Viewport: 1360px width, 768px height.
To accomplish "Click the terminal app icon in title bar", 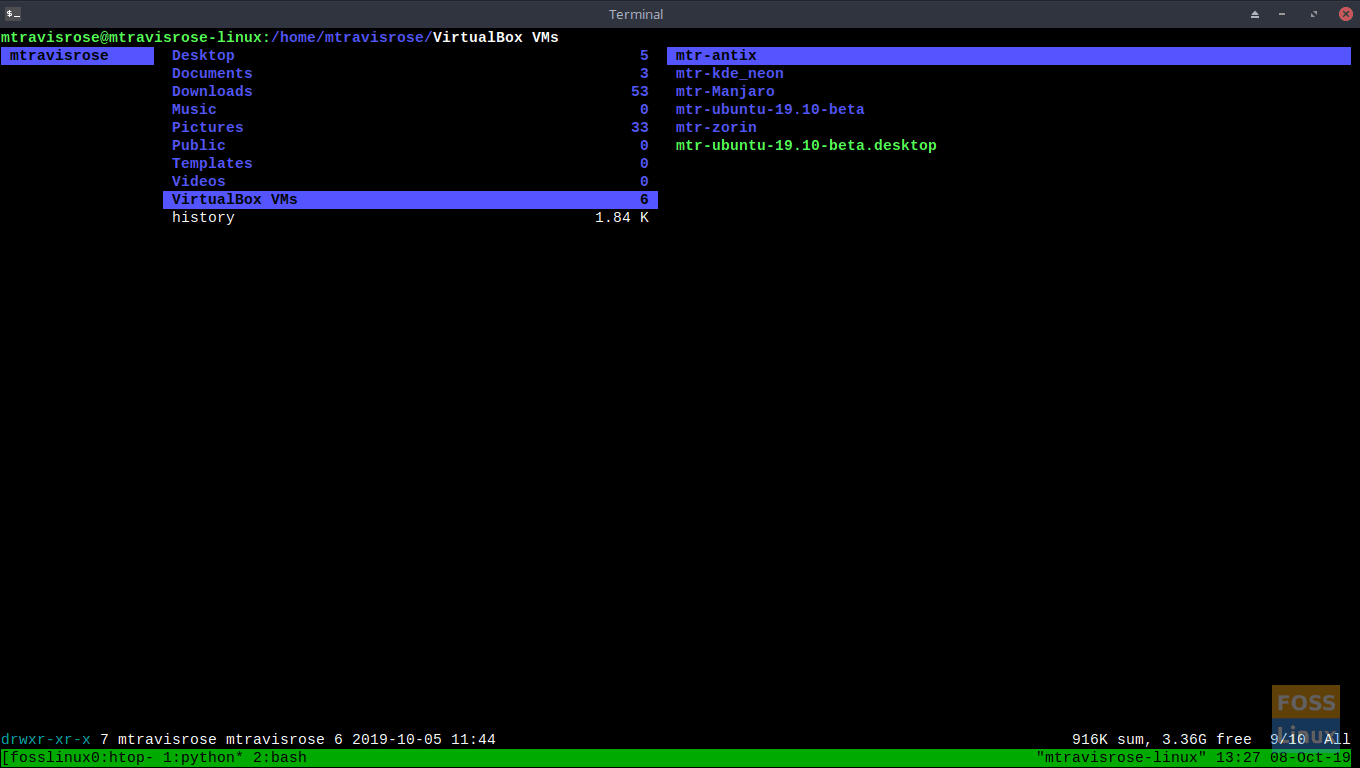I will pyautogui.click(x=13, y=14).
